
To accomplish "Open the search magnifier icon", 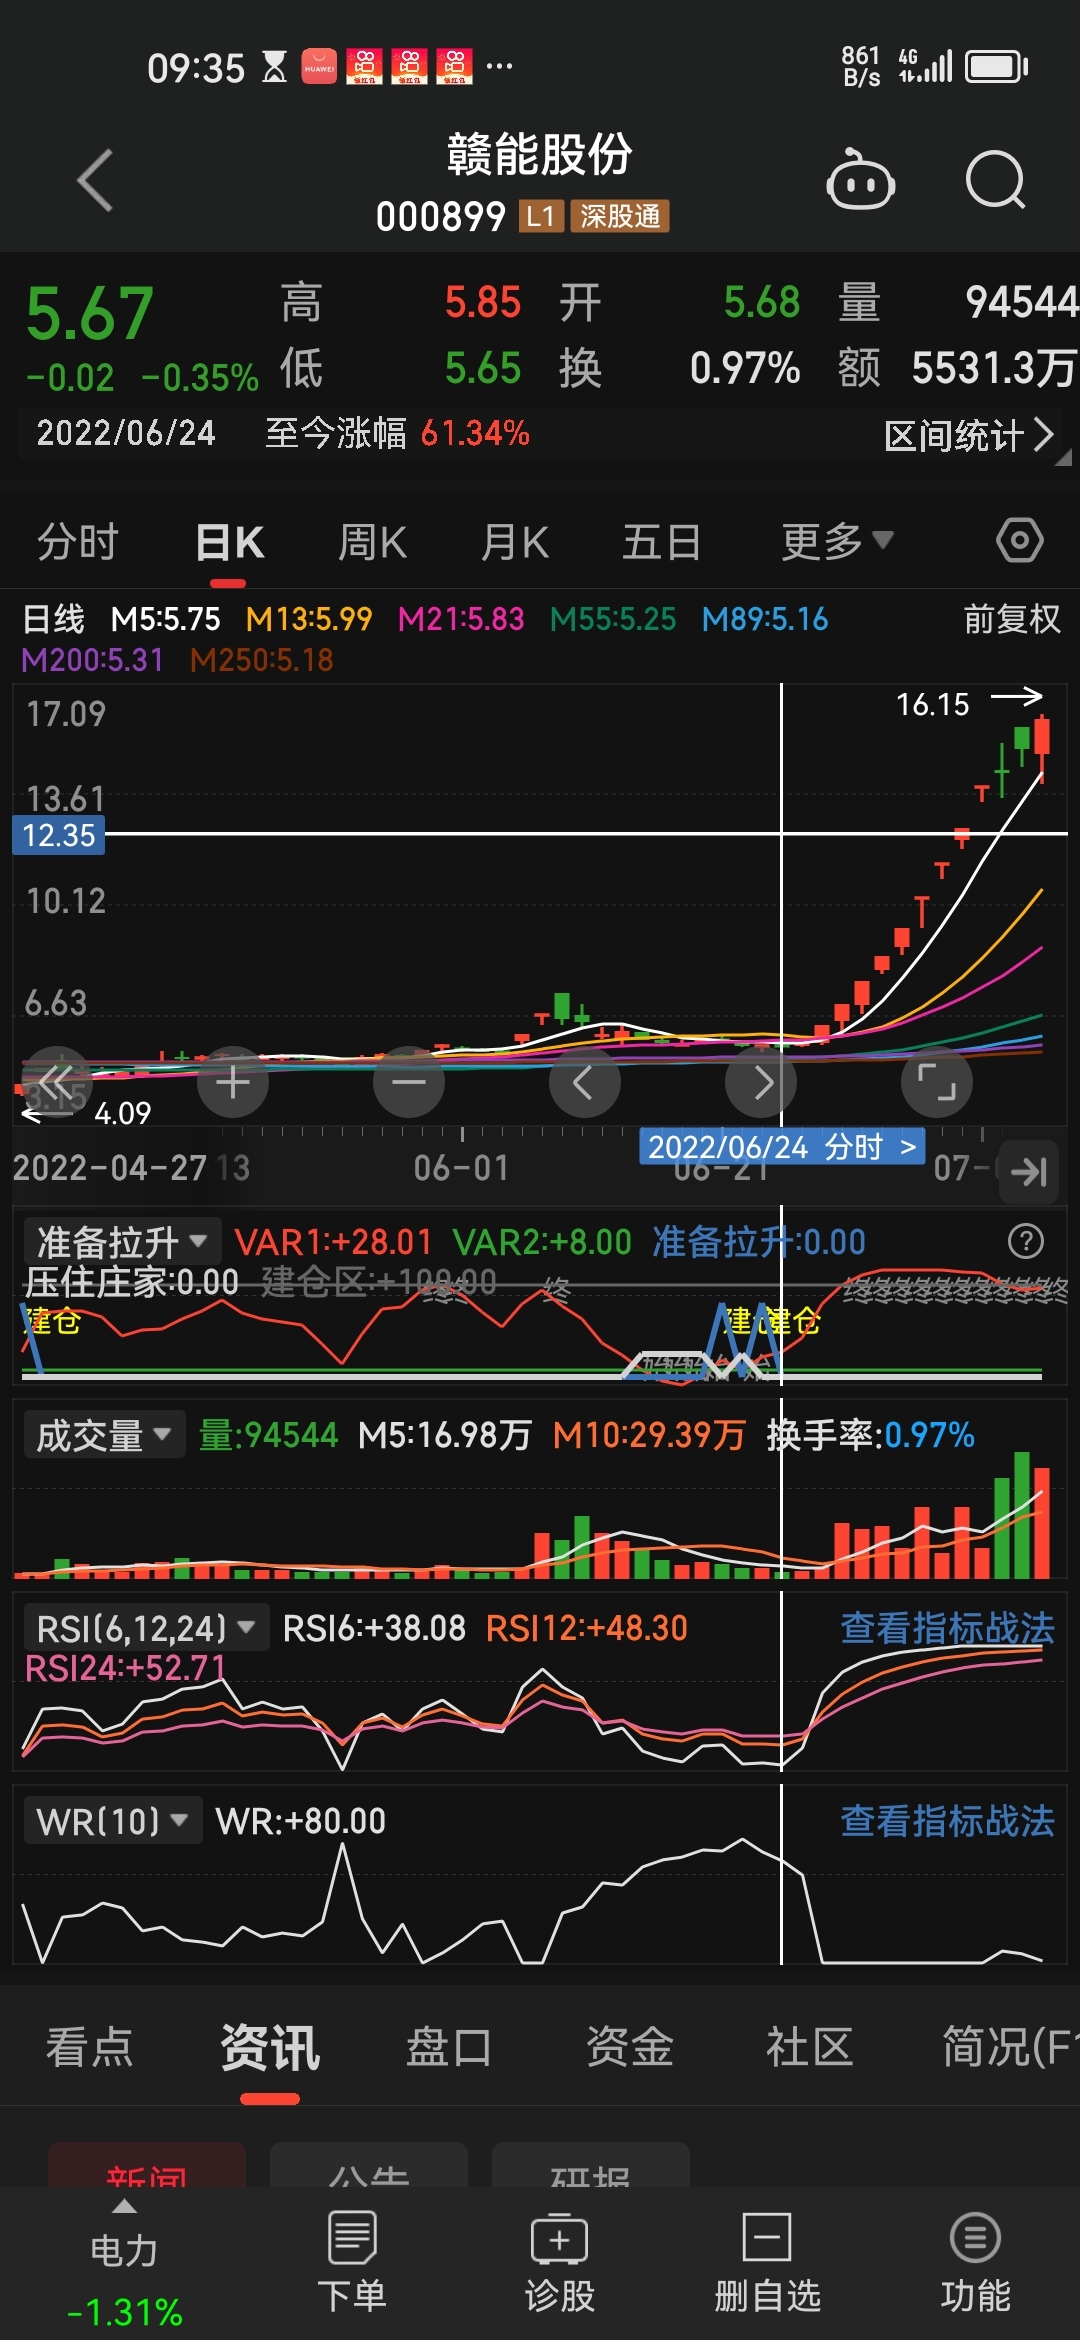I will 996,180.
